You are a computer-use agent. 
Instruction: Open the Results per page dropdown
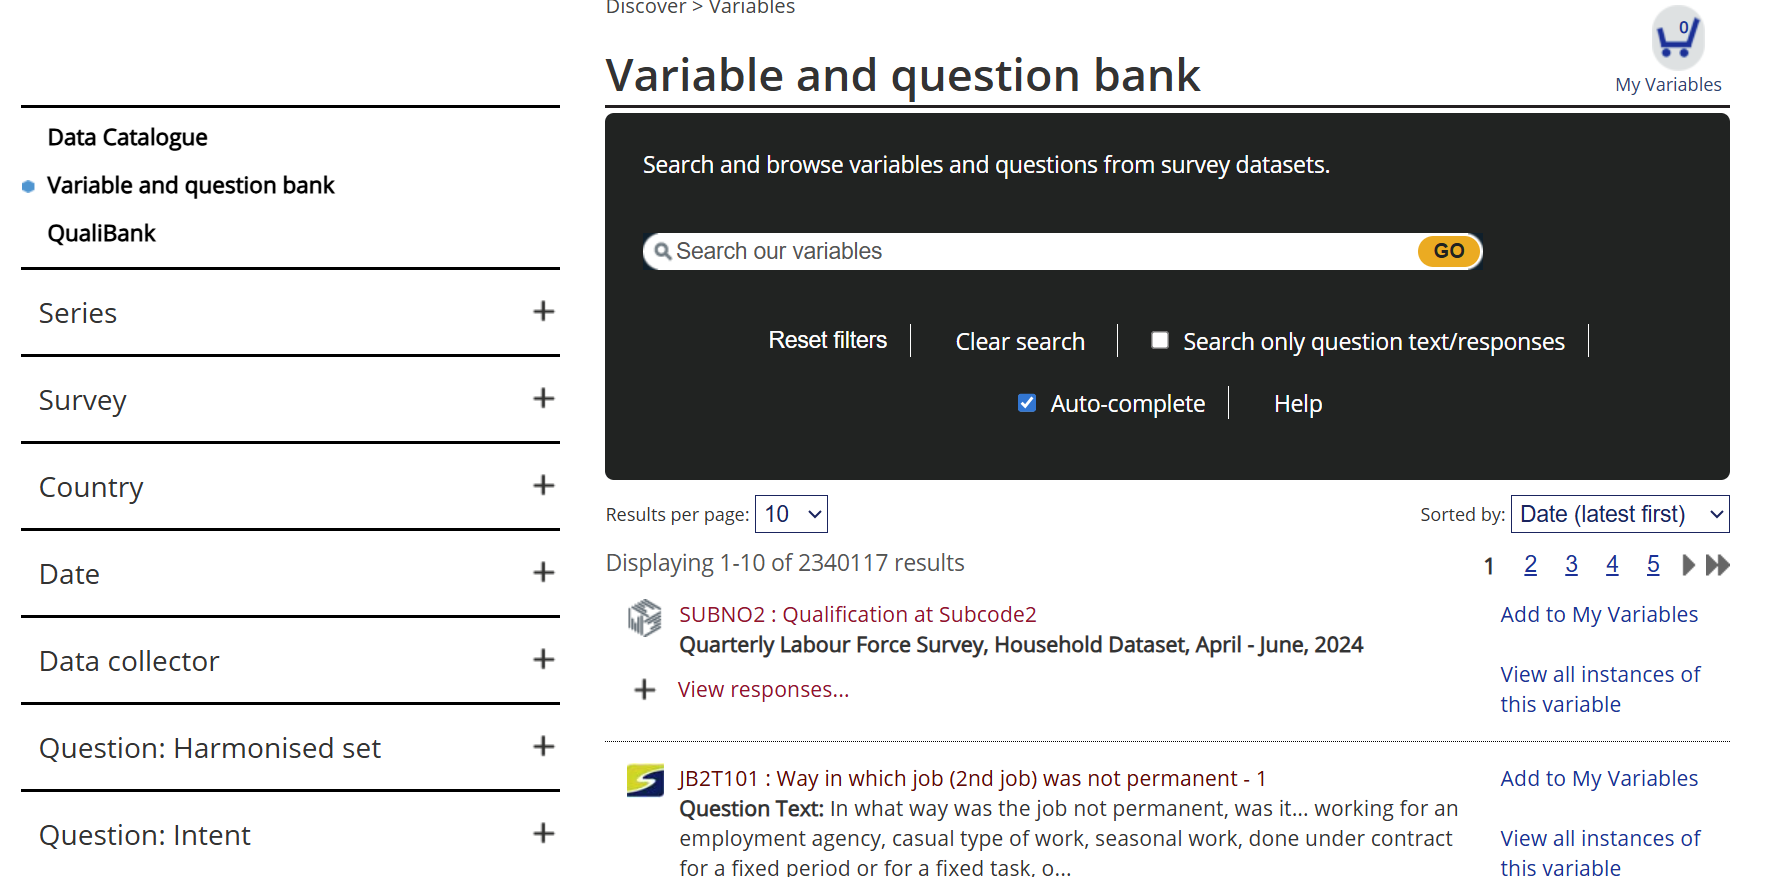[791, 514]
